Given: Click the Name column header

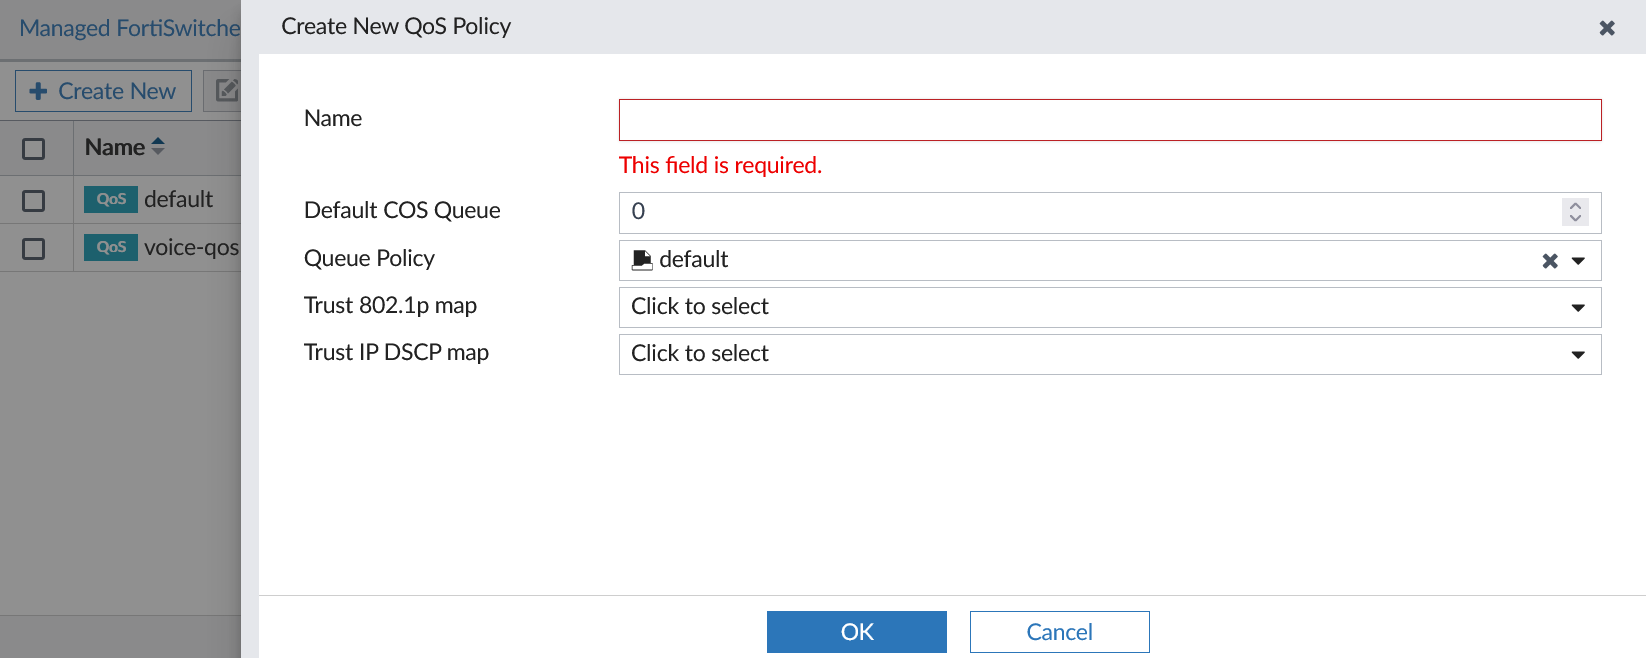Looking at the screenshot, I should 115,147.
